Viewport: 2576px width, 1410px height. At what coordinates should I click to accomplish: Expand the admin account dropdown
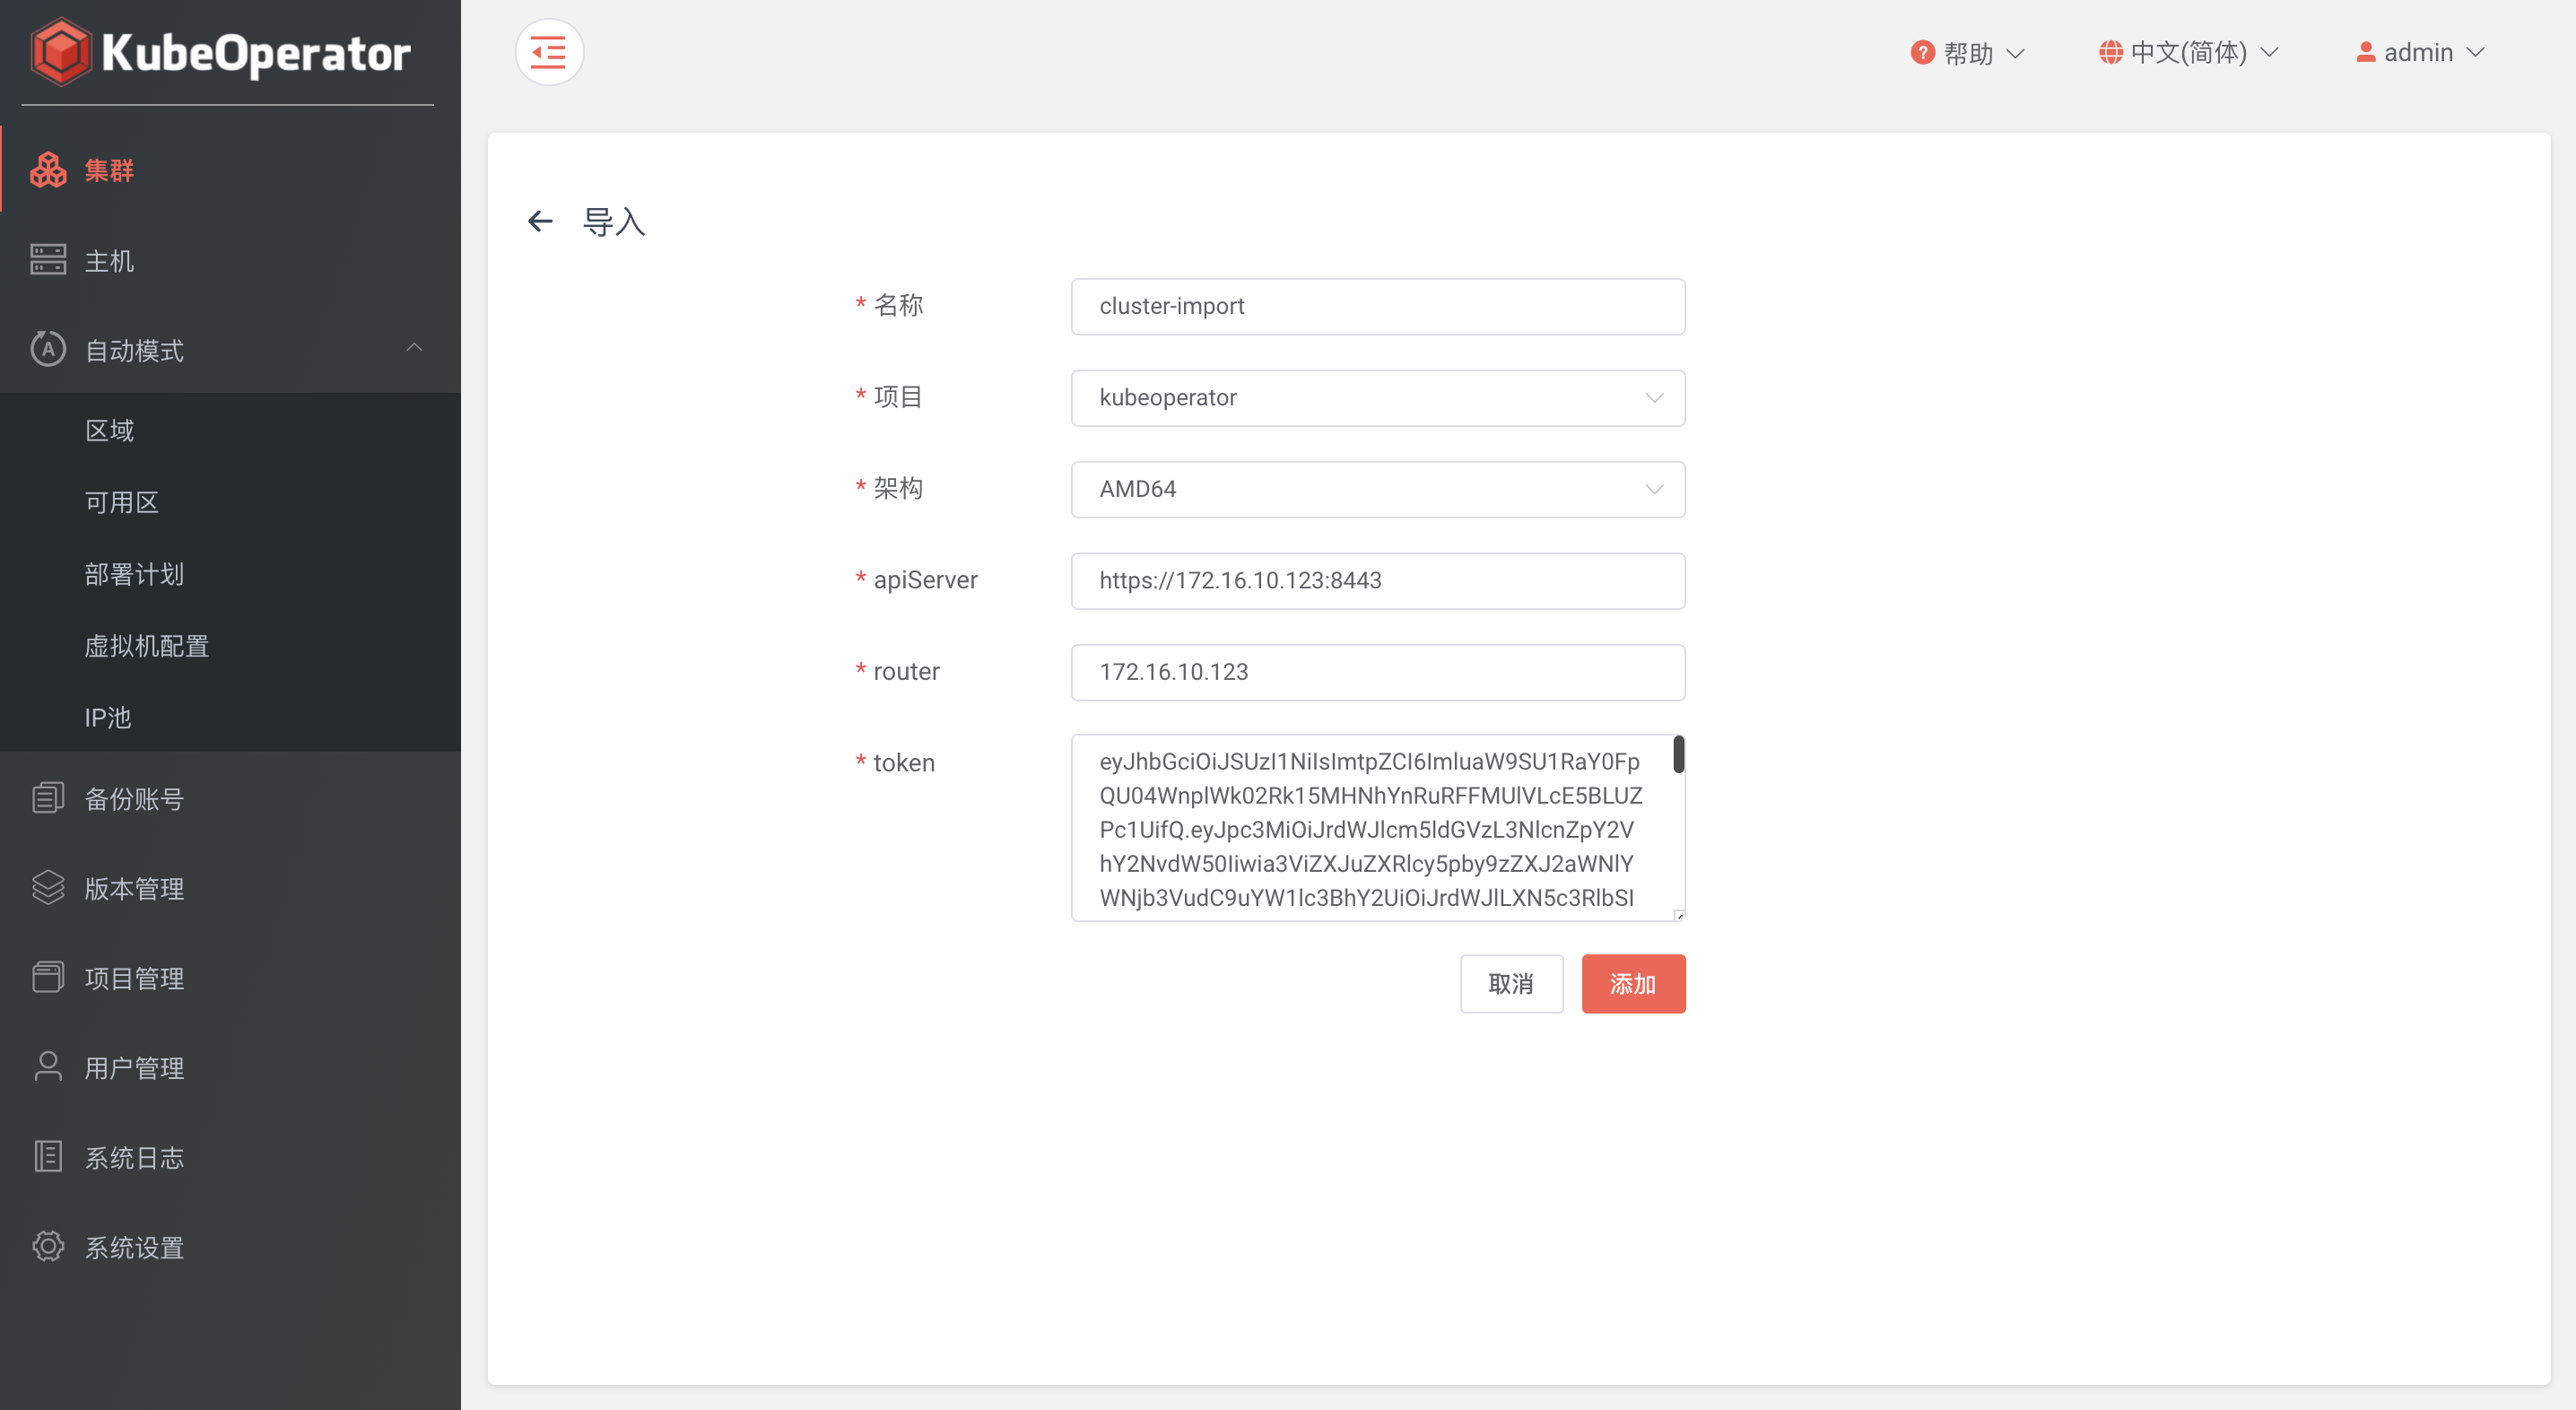tap(2420, 52)
